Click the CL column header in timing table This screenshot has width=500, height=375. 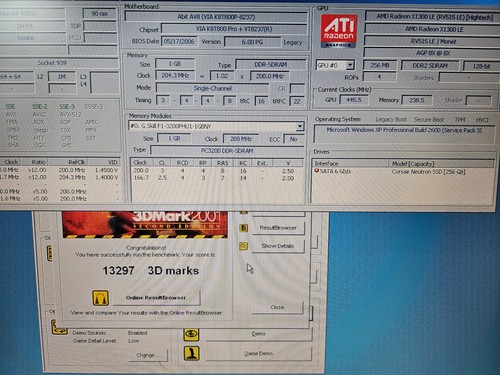pyautogui.click(x=162, y=163)
